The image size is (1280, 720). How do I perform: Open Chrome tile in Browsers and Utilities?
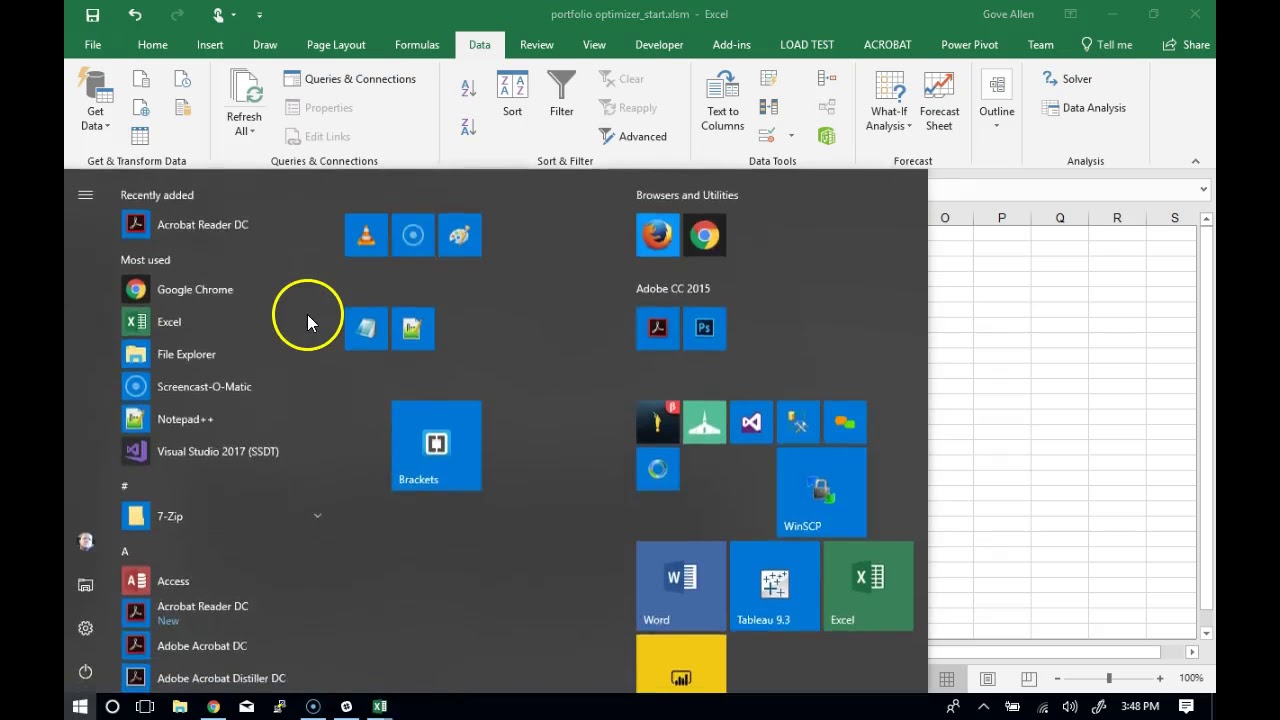pyautogui.click(x=704, y=235)
